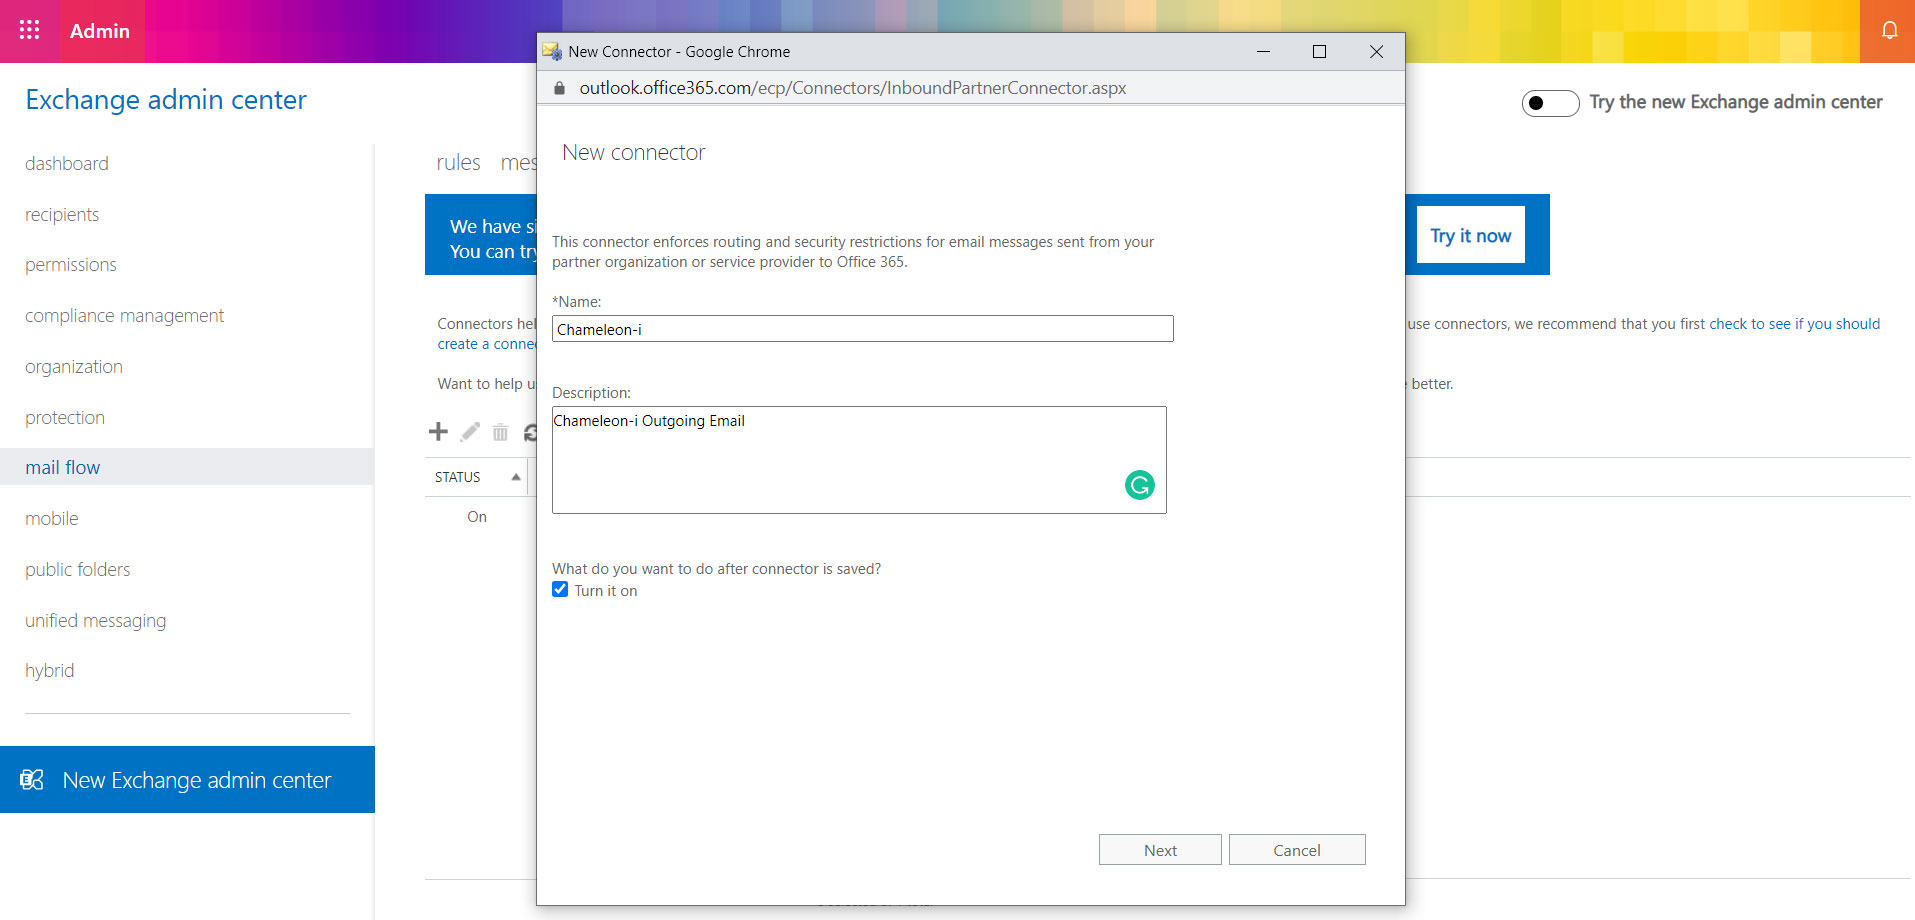Click the add connector plus icon
The width and height of the screenshot is (1915, 920).
click(x=438, y=431)
